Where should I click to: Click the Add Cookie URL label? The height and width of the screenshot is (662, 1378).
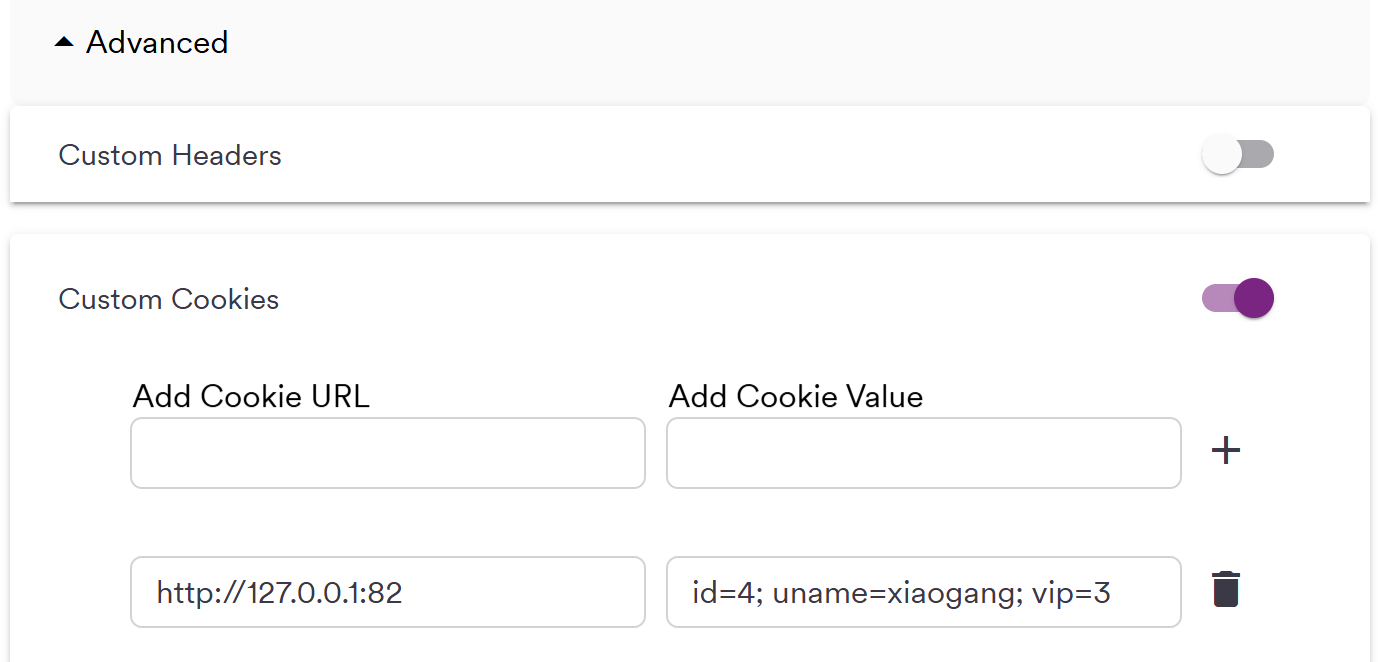251,397
